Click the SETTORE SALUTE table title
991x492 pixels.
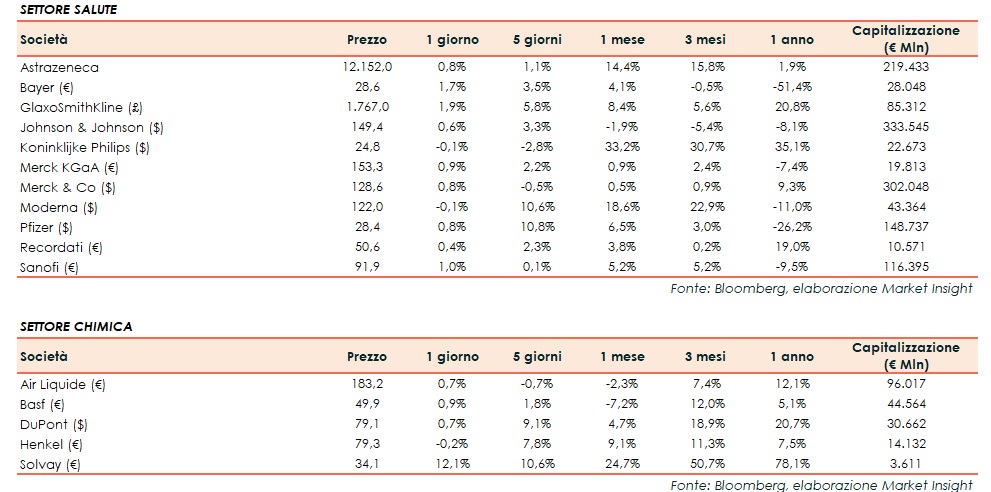coord(62,8)
